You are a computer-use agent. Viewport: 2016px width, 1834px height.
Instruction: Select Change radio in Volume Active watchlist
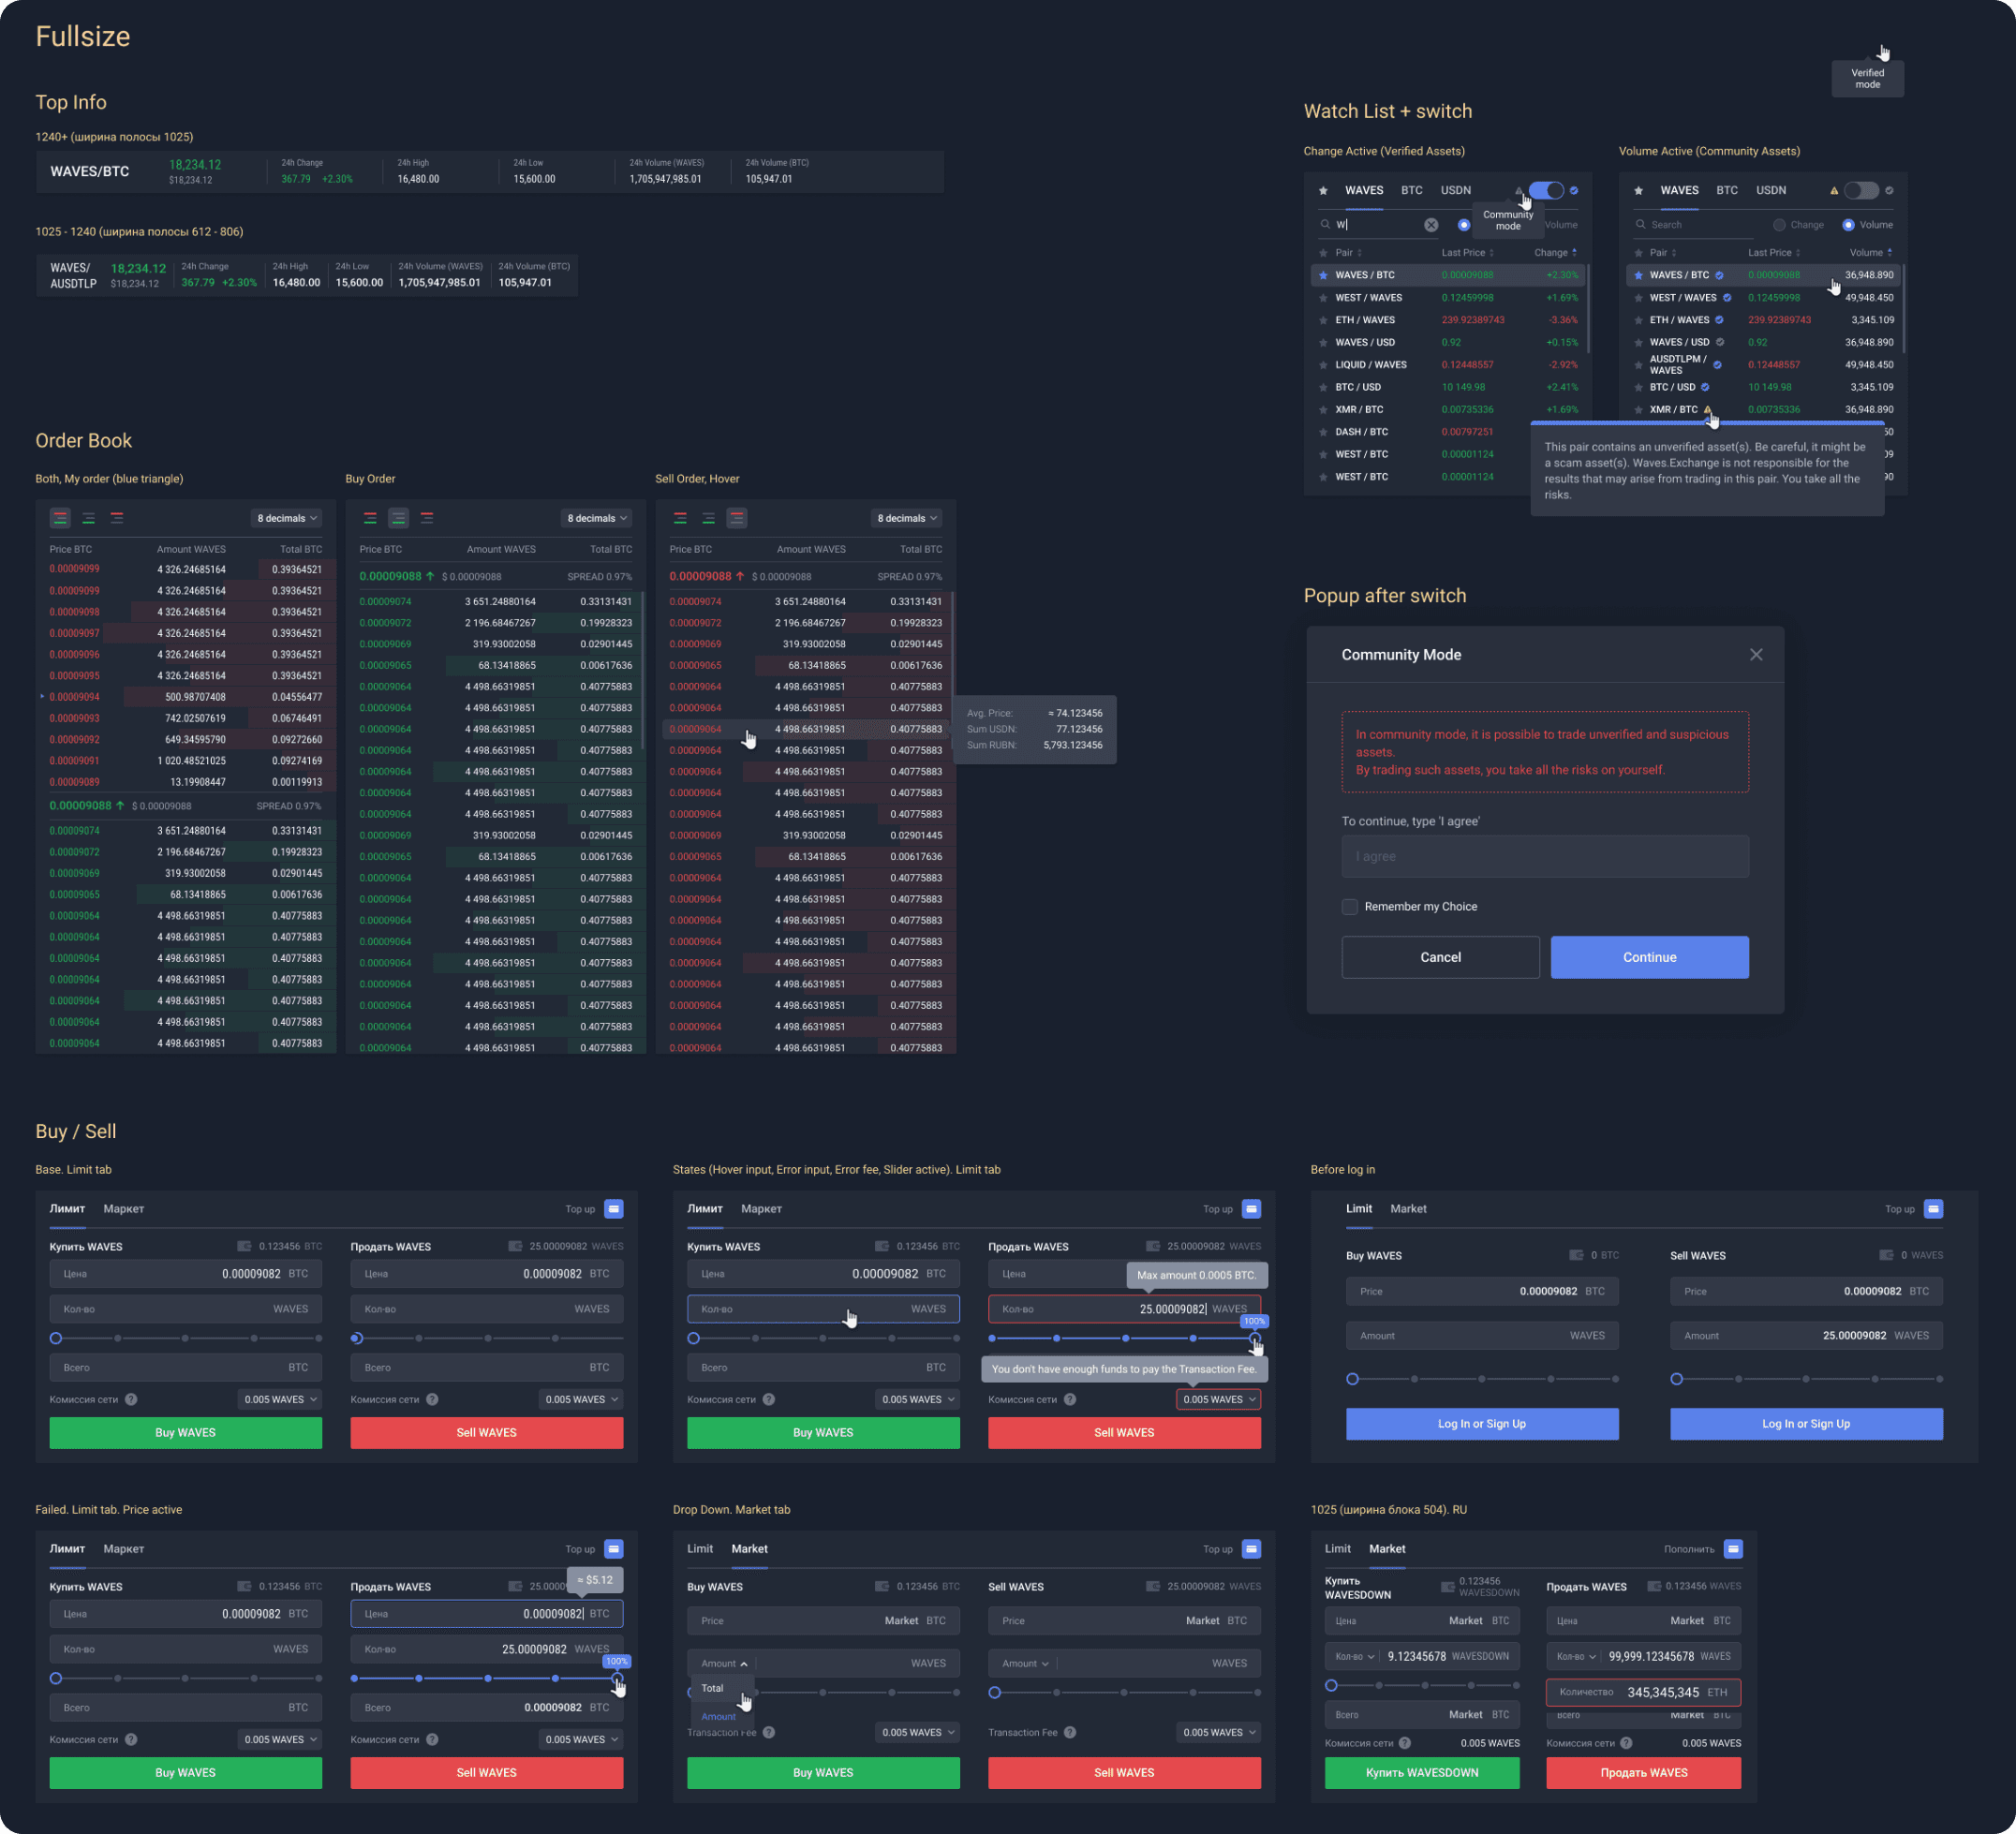(x=1779, y=225)
